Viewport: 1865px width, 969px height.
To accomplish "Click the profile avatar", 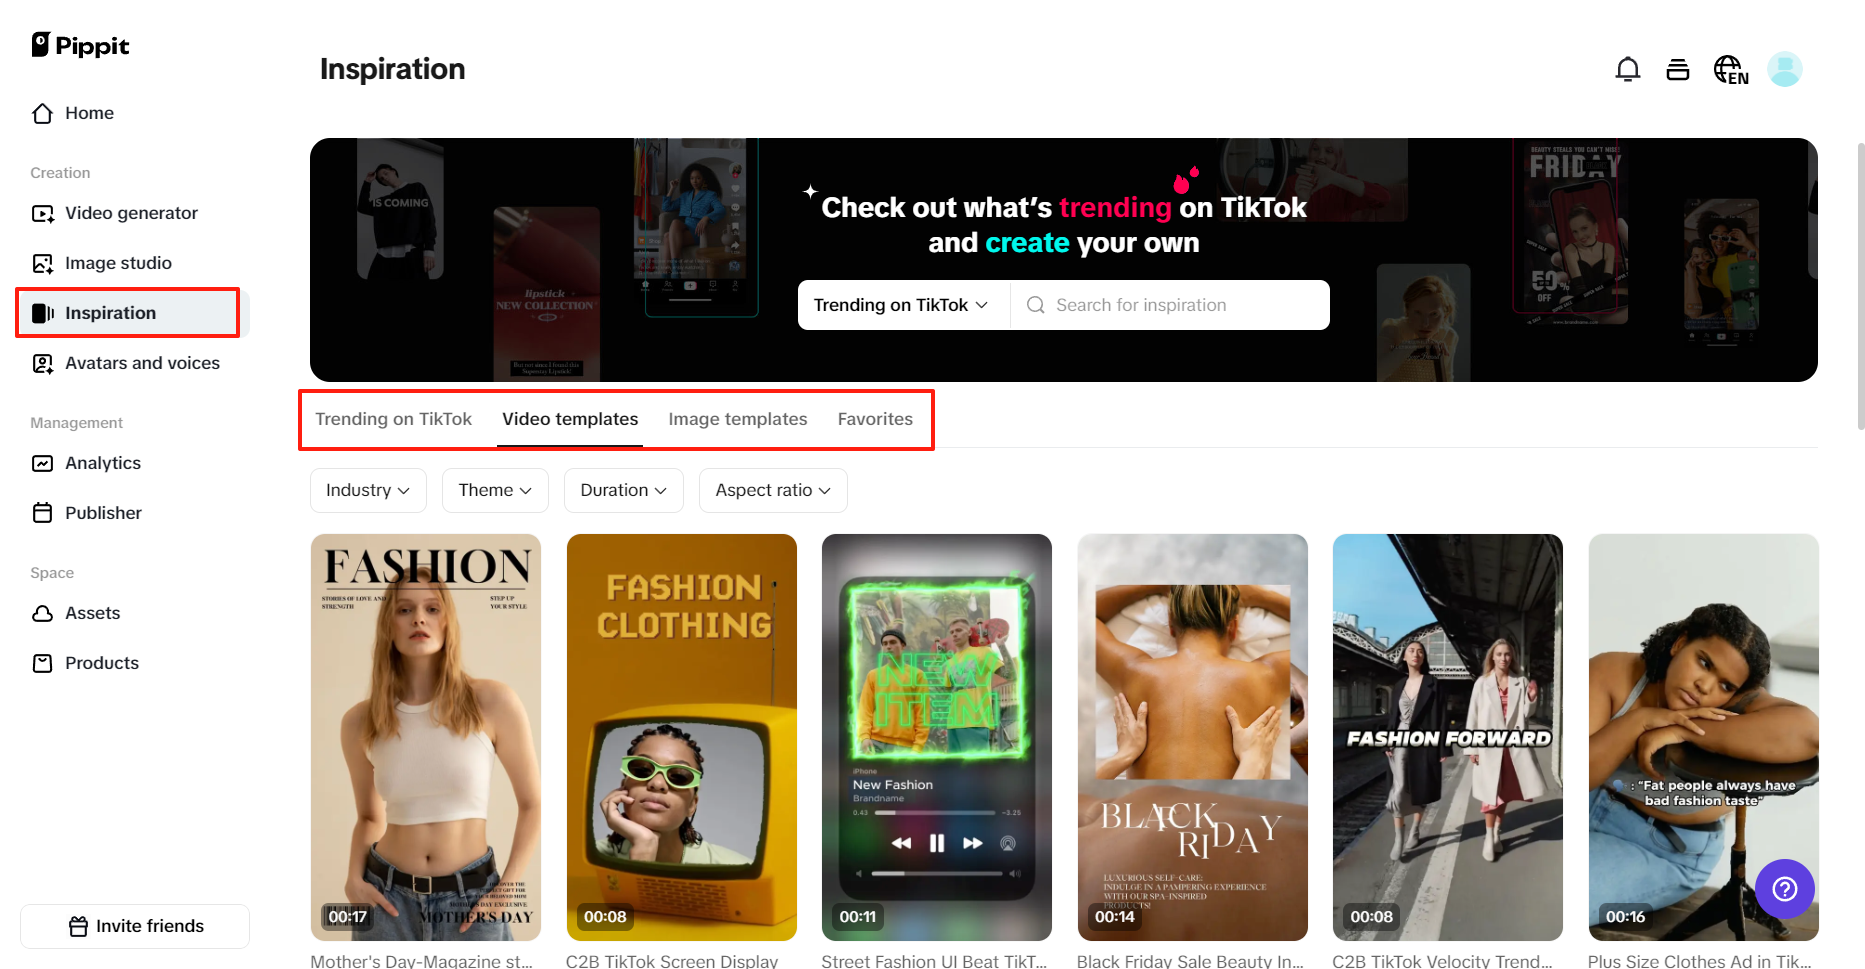I will tap(1785, 68).
